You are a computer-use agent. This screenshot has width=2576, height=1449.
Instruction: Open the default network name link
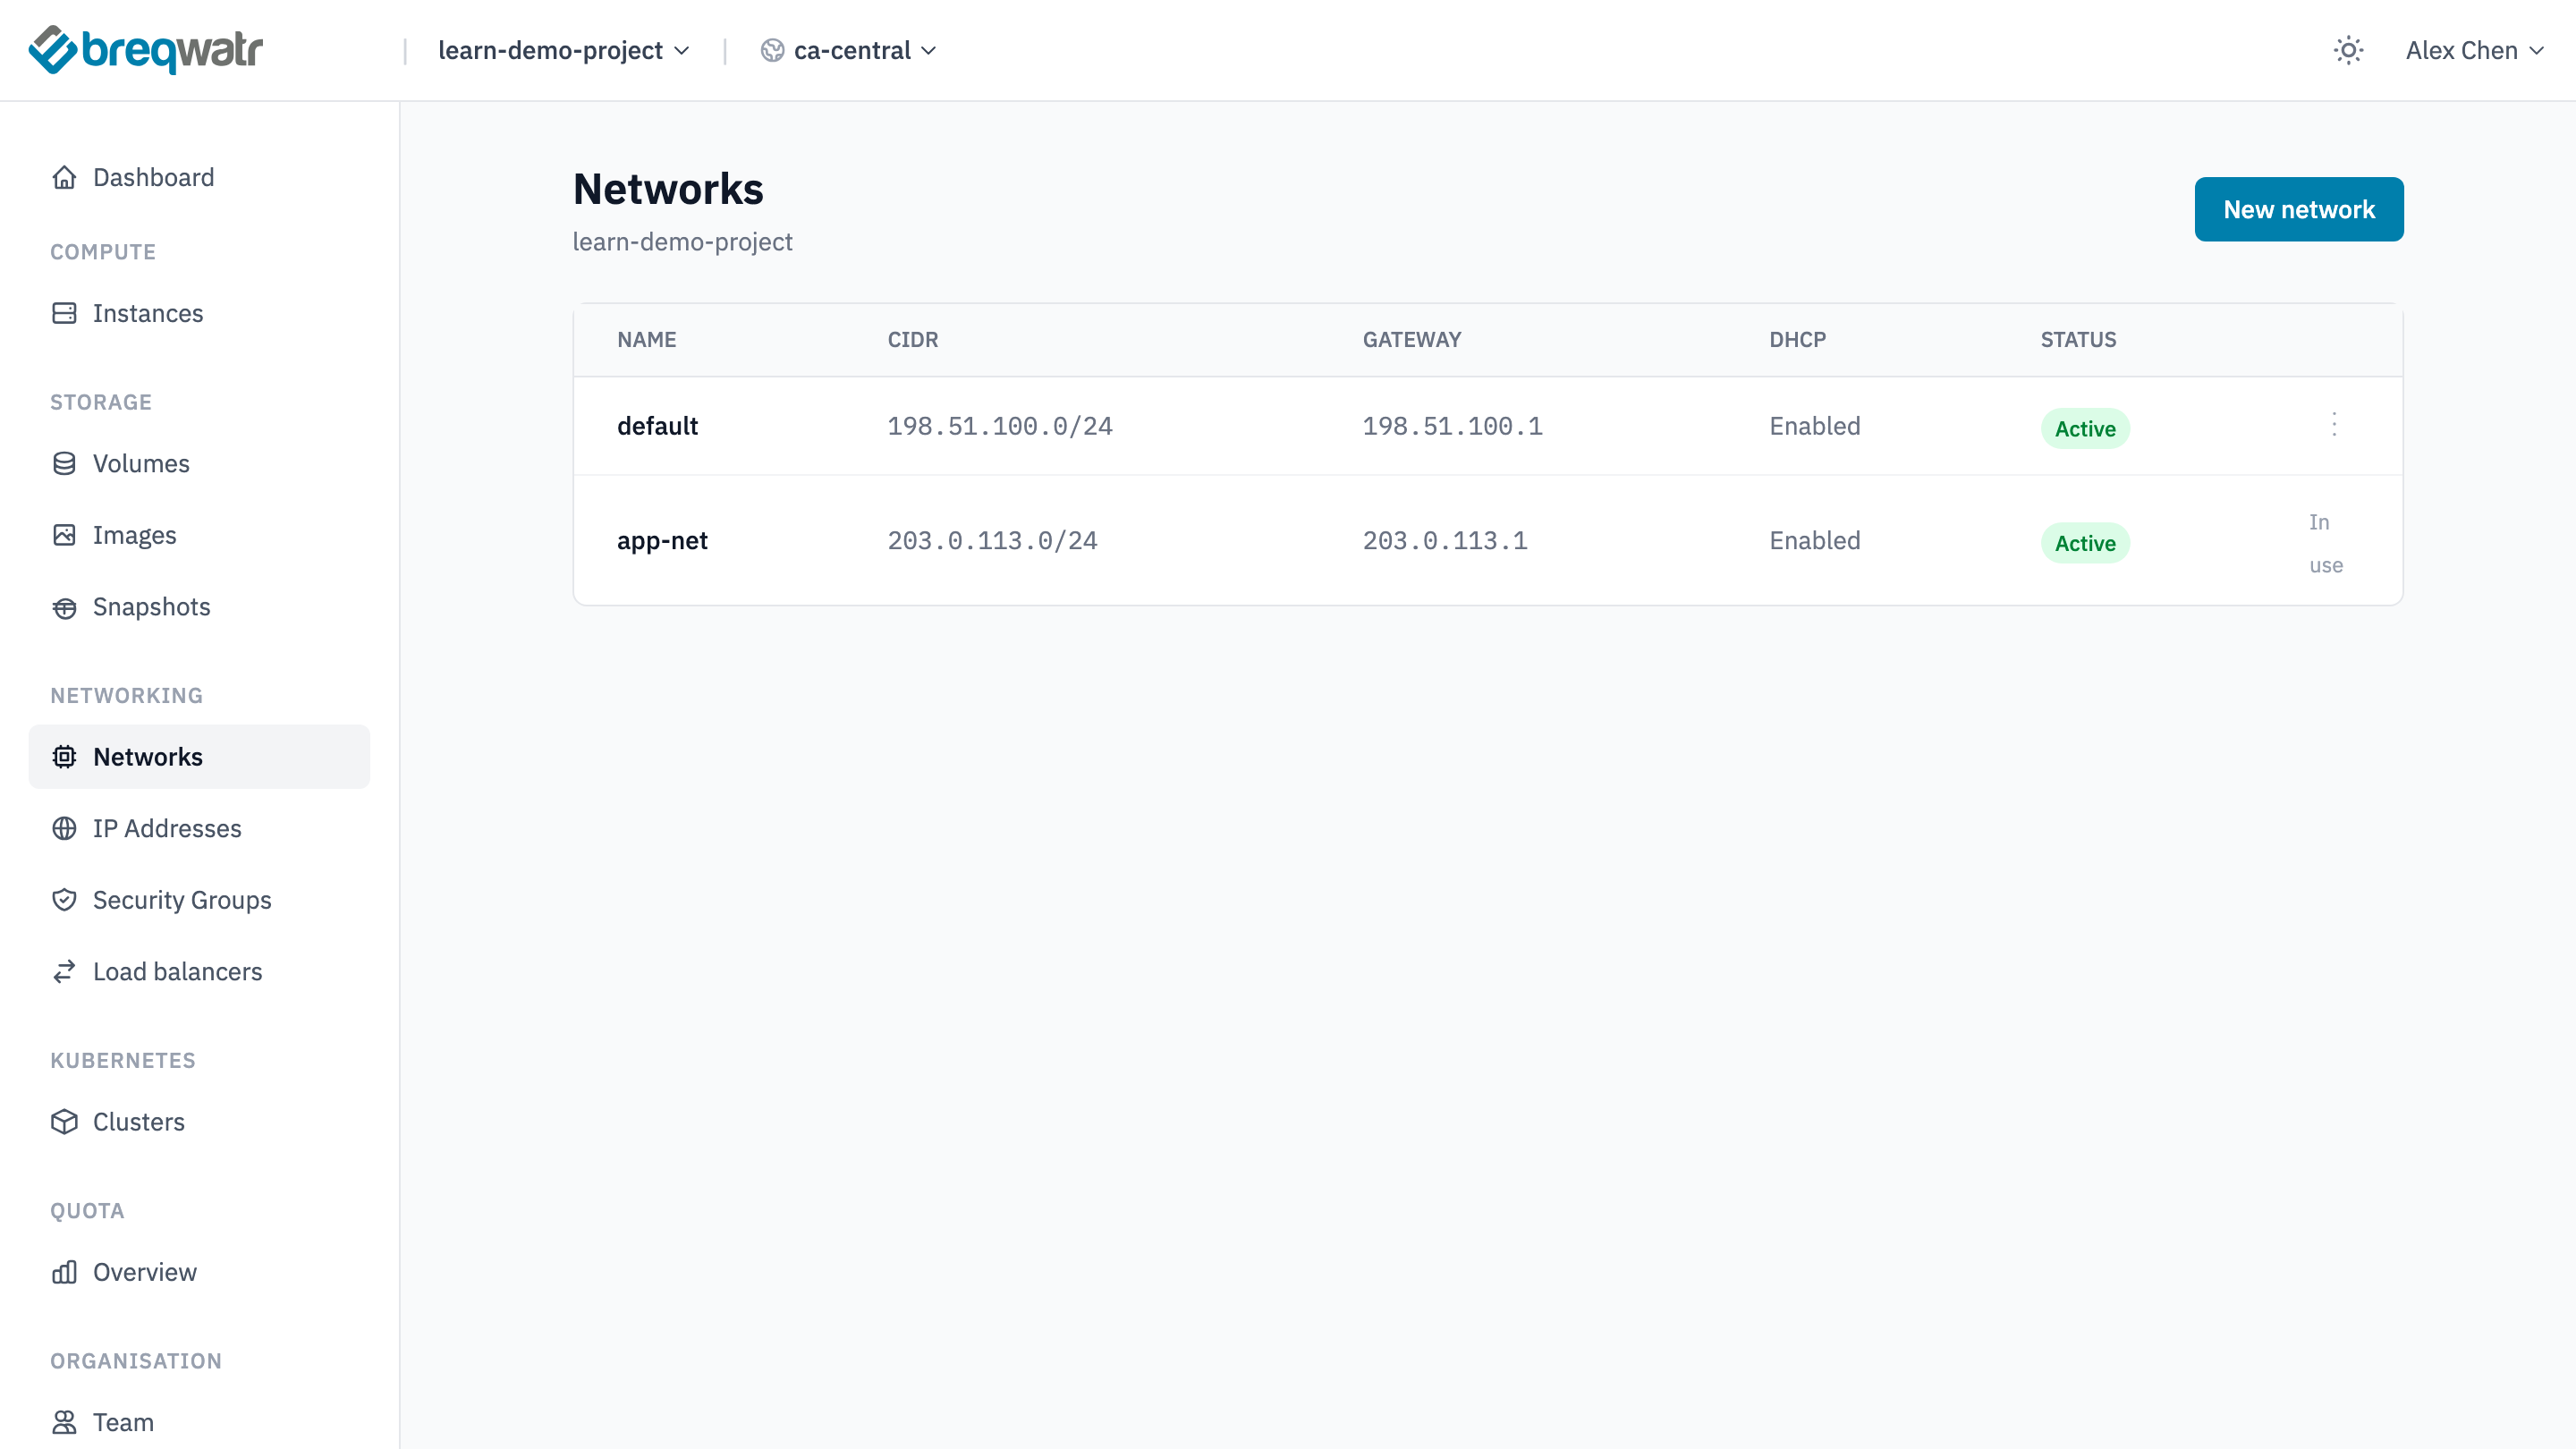pos(657,426)
